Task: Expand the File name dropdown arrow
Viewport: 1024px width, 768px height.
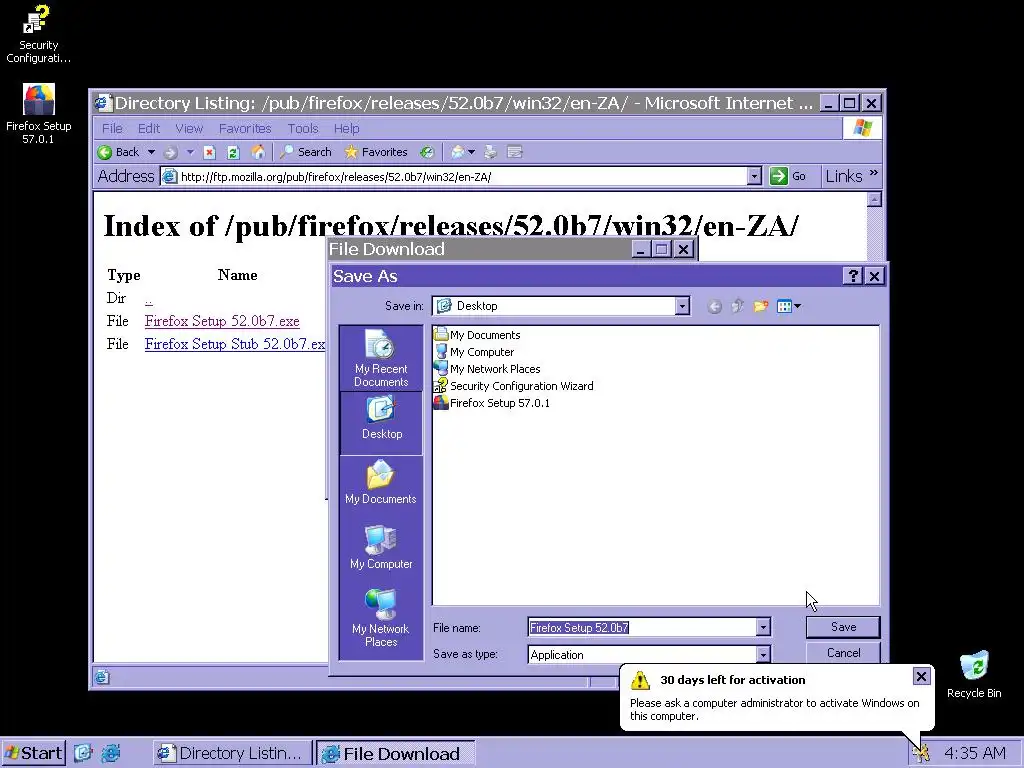Action: 763,628
